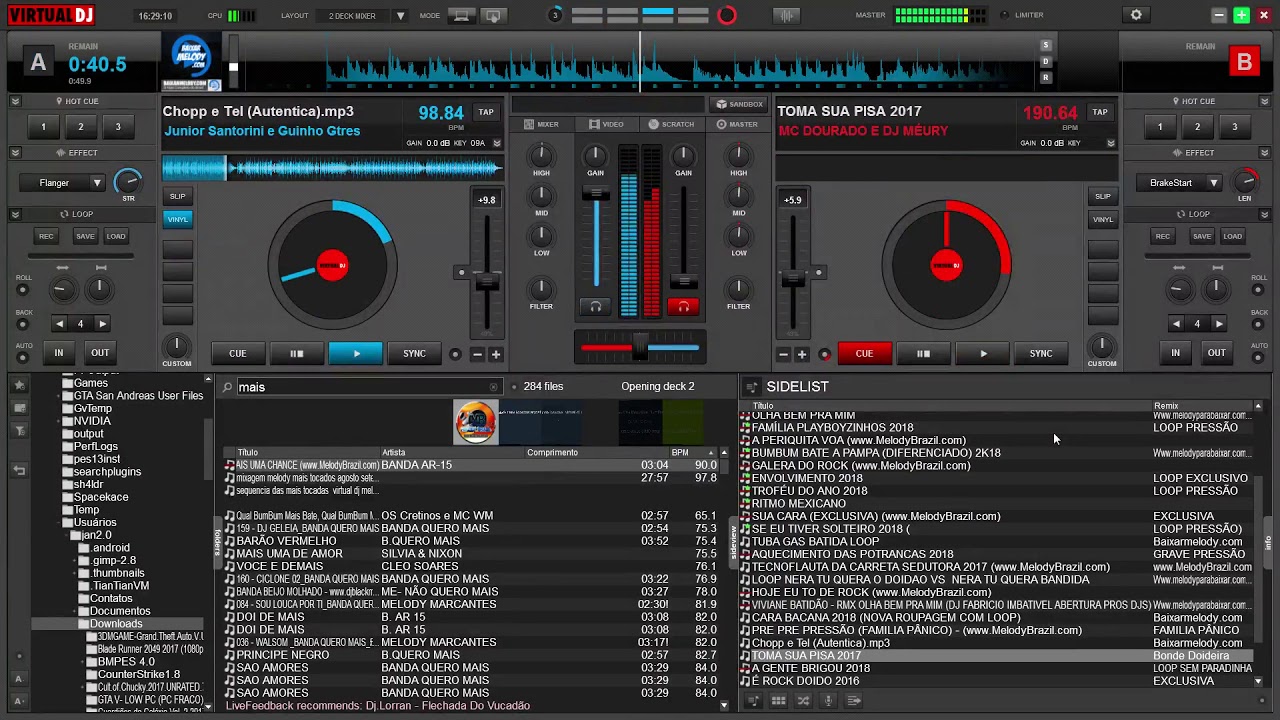Open the vertical folders side tab

click(x=217, y=541)
